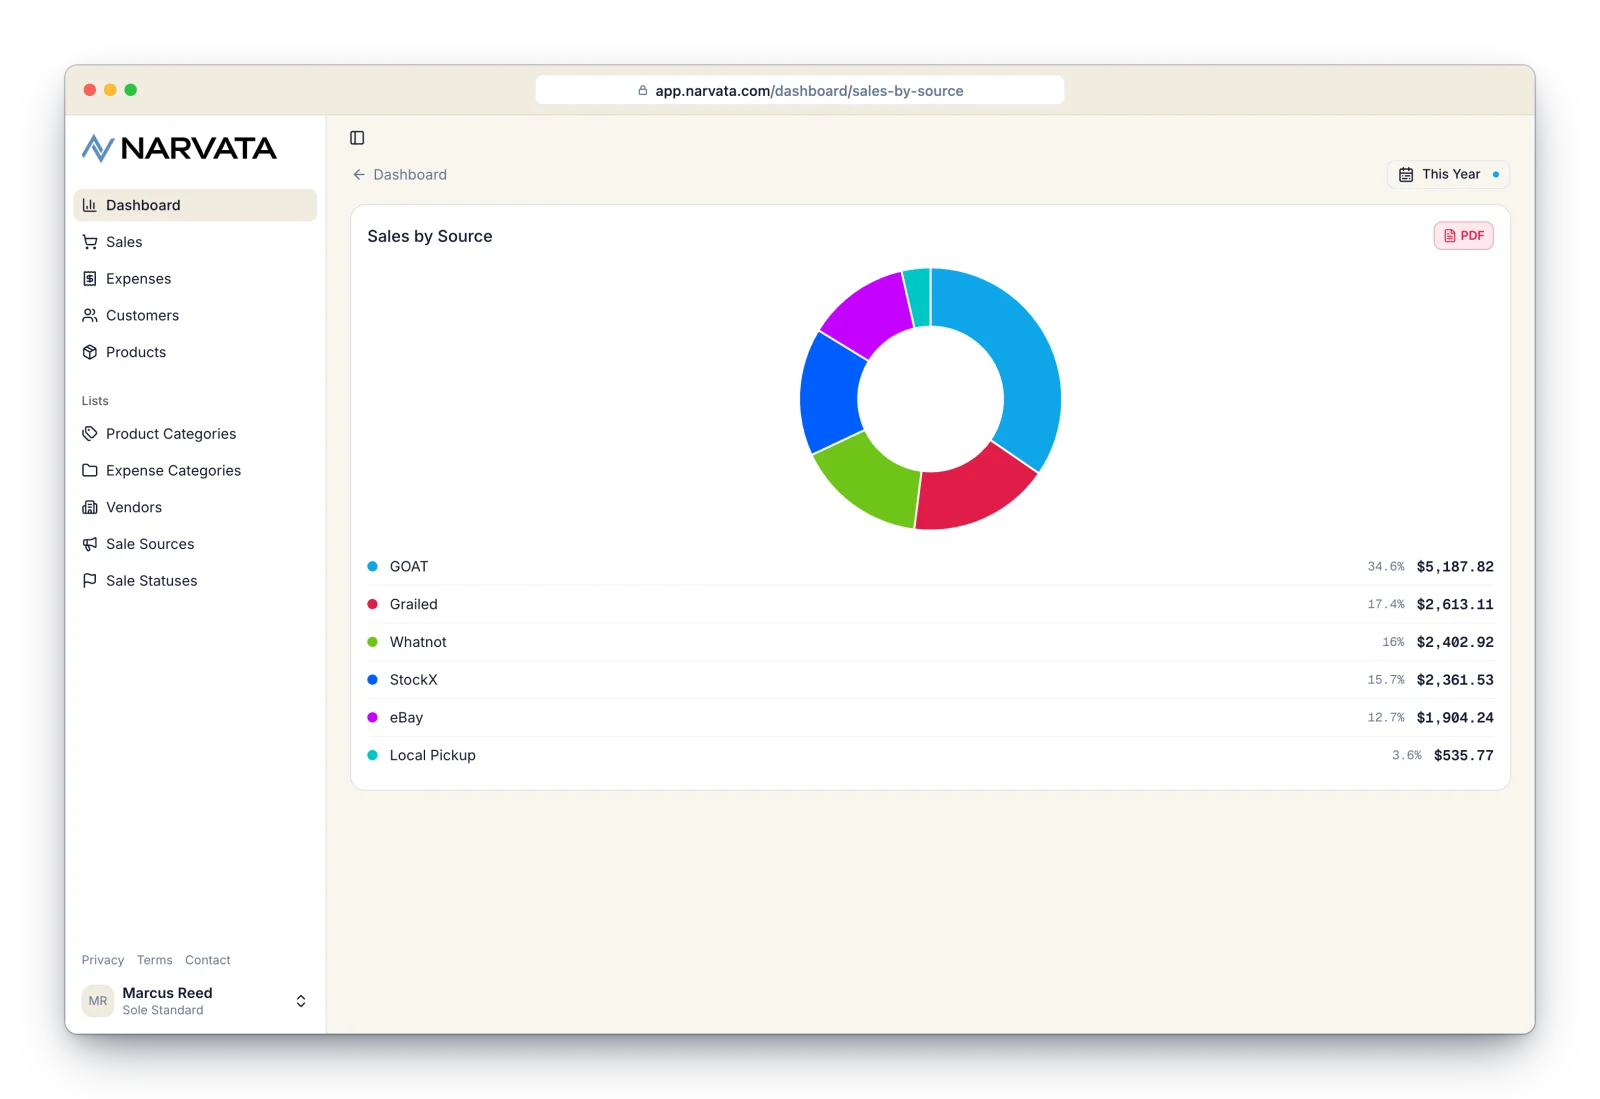Click the Whatnot green legend dot
Image resolution: width=1600 pixels, height=1099 pixels.
pyautogui.click(x=373, y=642)
